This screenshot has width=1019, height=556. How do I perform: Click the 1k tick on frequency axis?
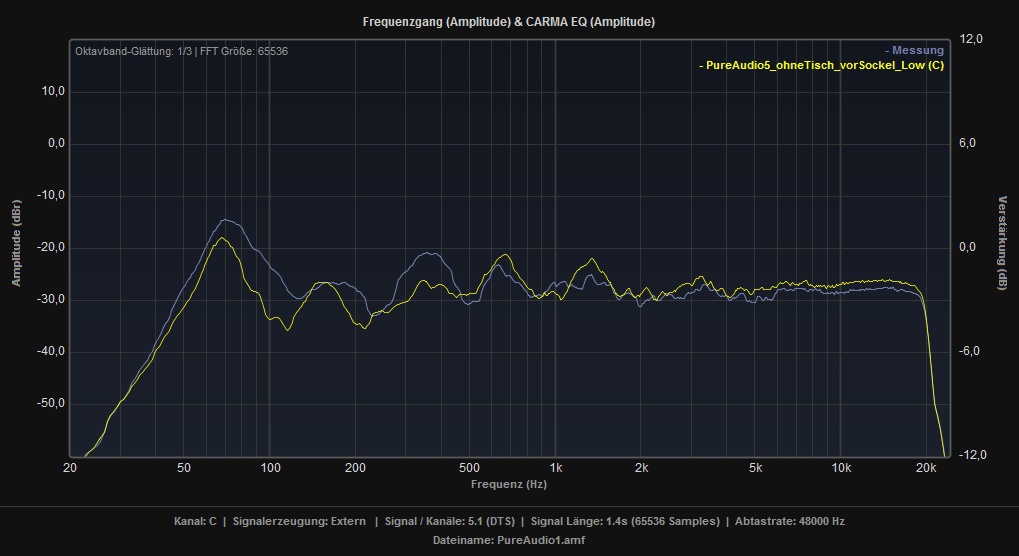555,467
